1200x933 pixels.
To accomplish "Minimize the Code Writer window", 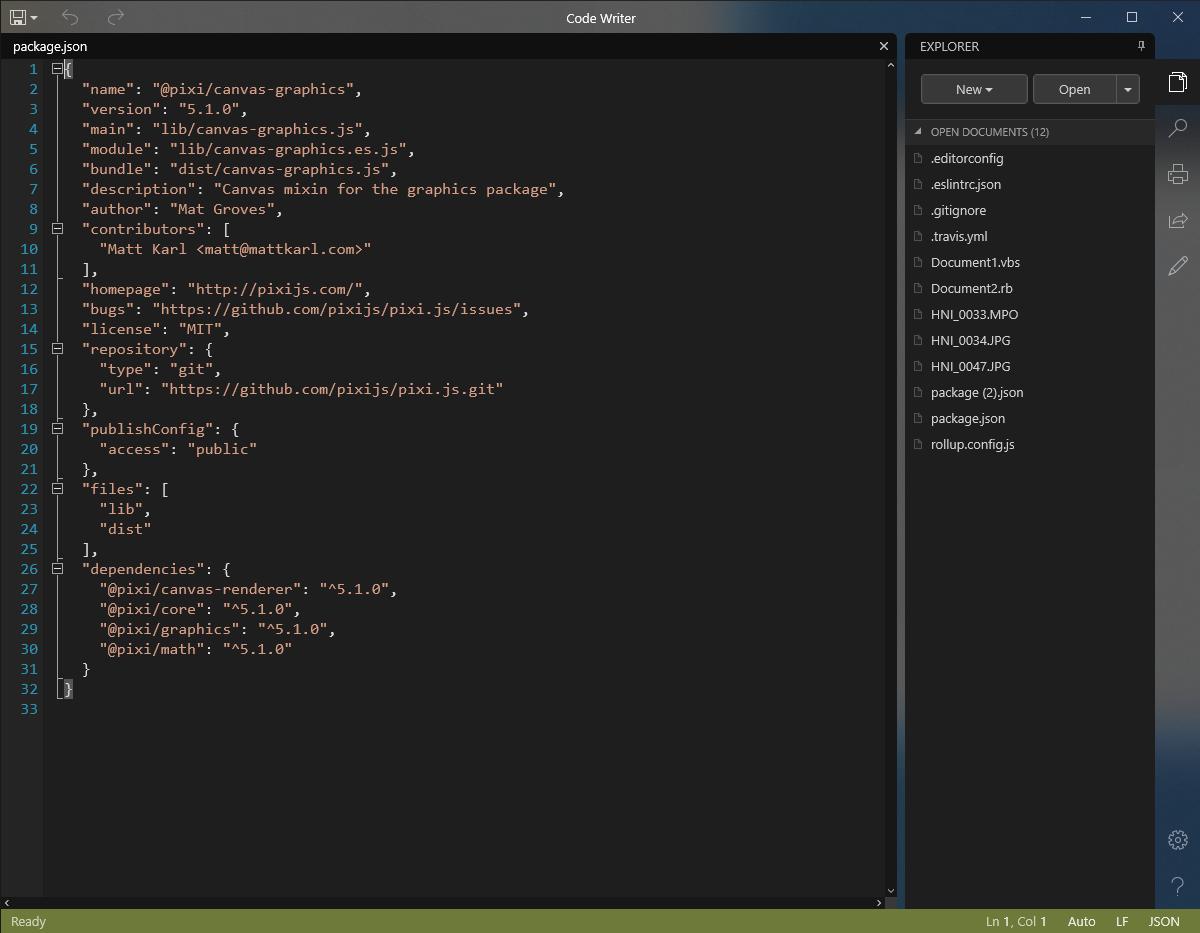I will (x=1087, y=17).
